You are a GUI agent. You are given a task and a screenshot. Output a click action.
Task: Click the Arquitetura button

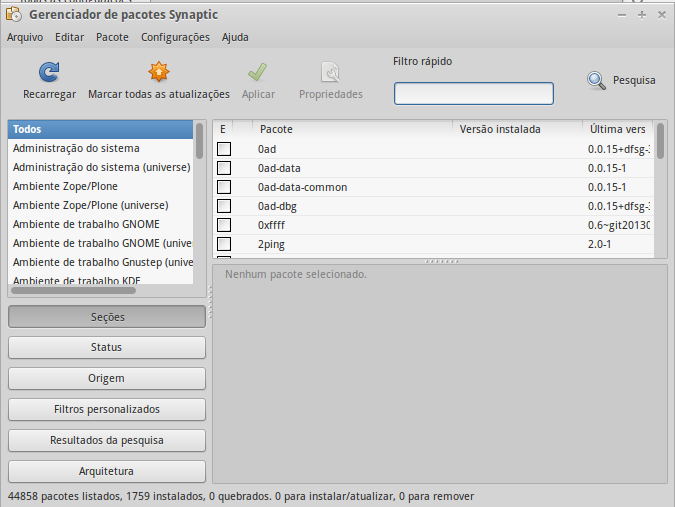click(107, 471)
